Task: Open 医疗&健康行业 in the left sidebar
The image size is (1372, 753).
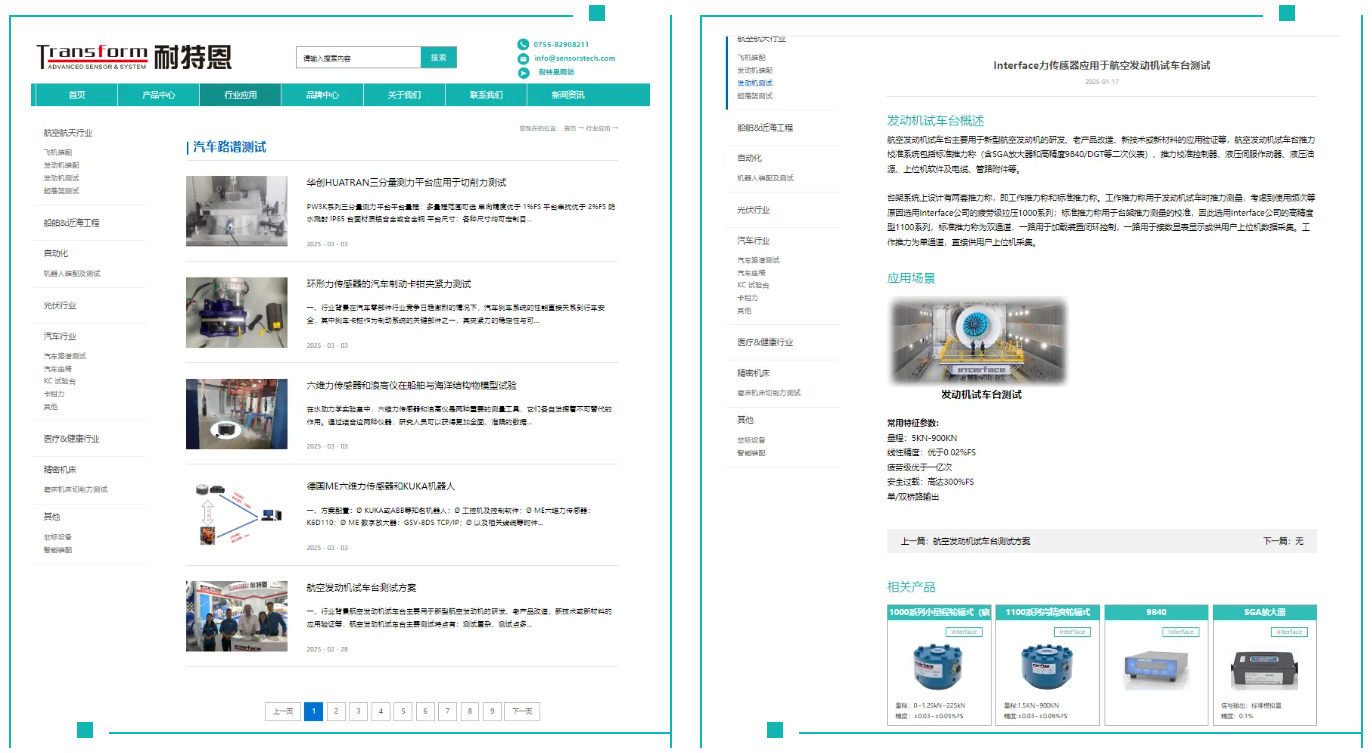Action: (x=72, y=439)
